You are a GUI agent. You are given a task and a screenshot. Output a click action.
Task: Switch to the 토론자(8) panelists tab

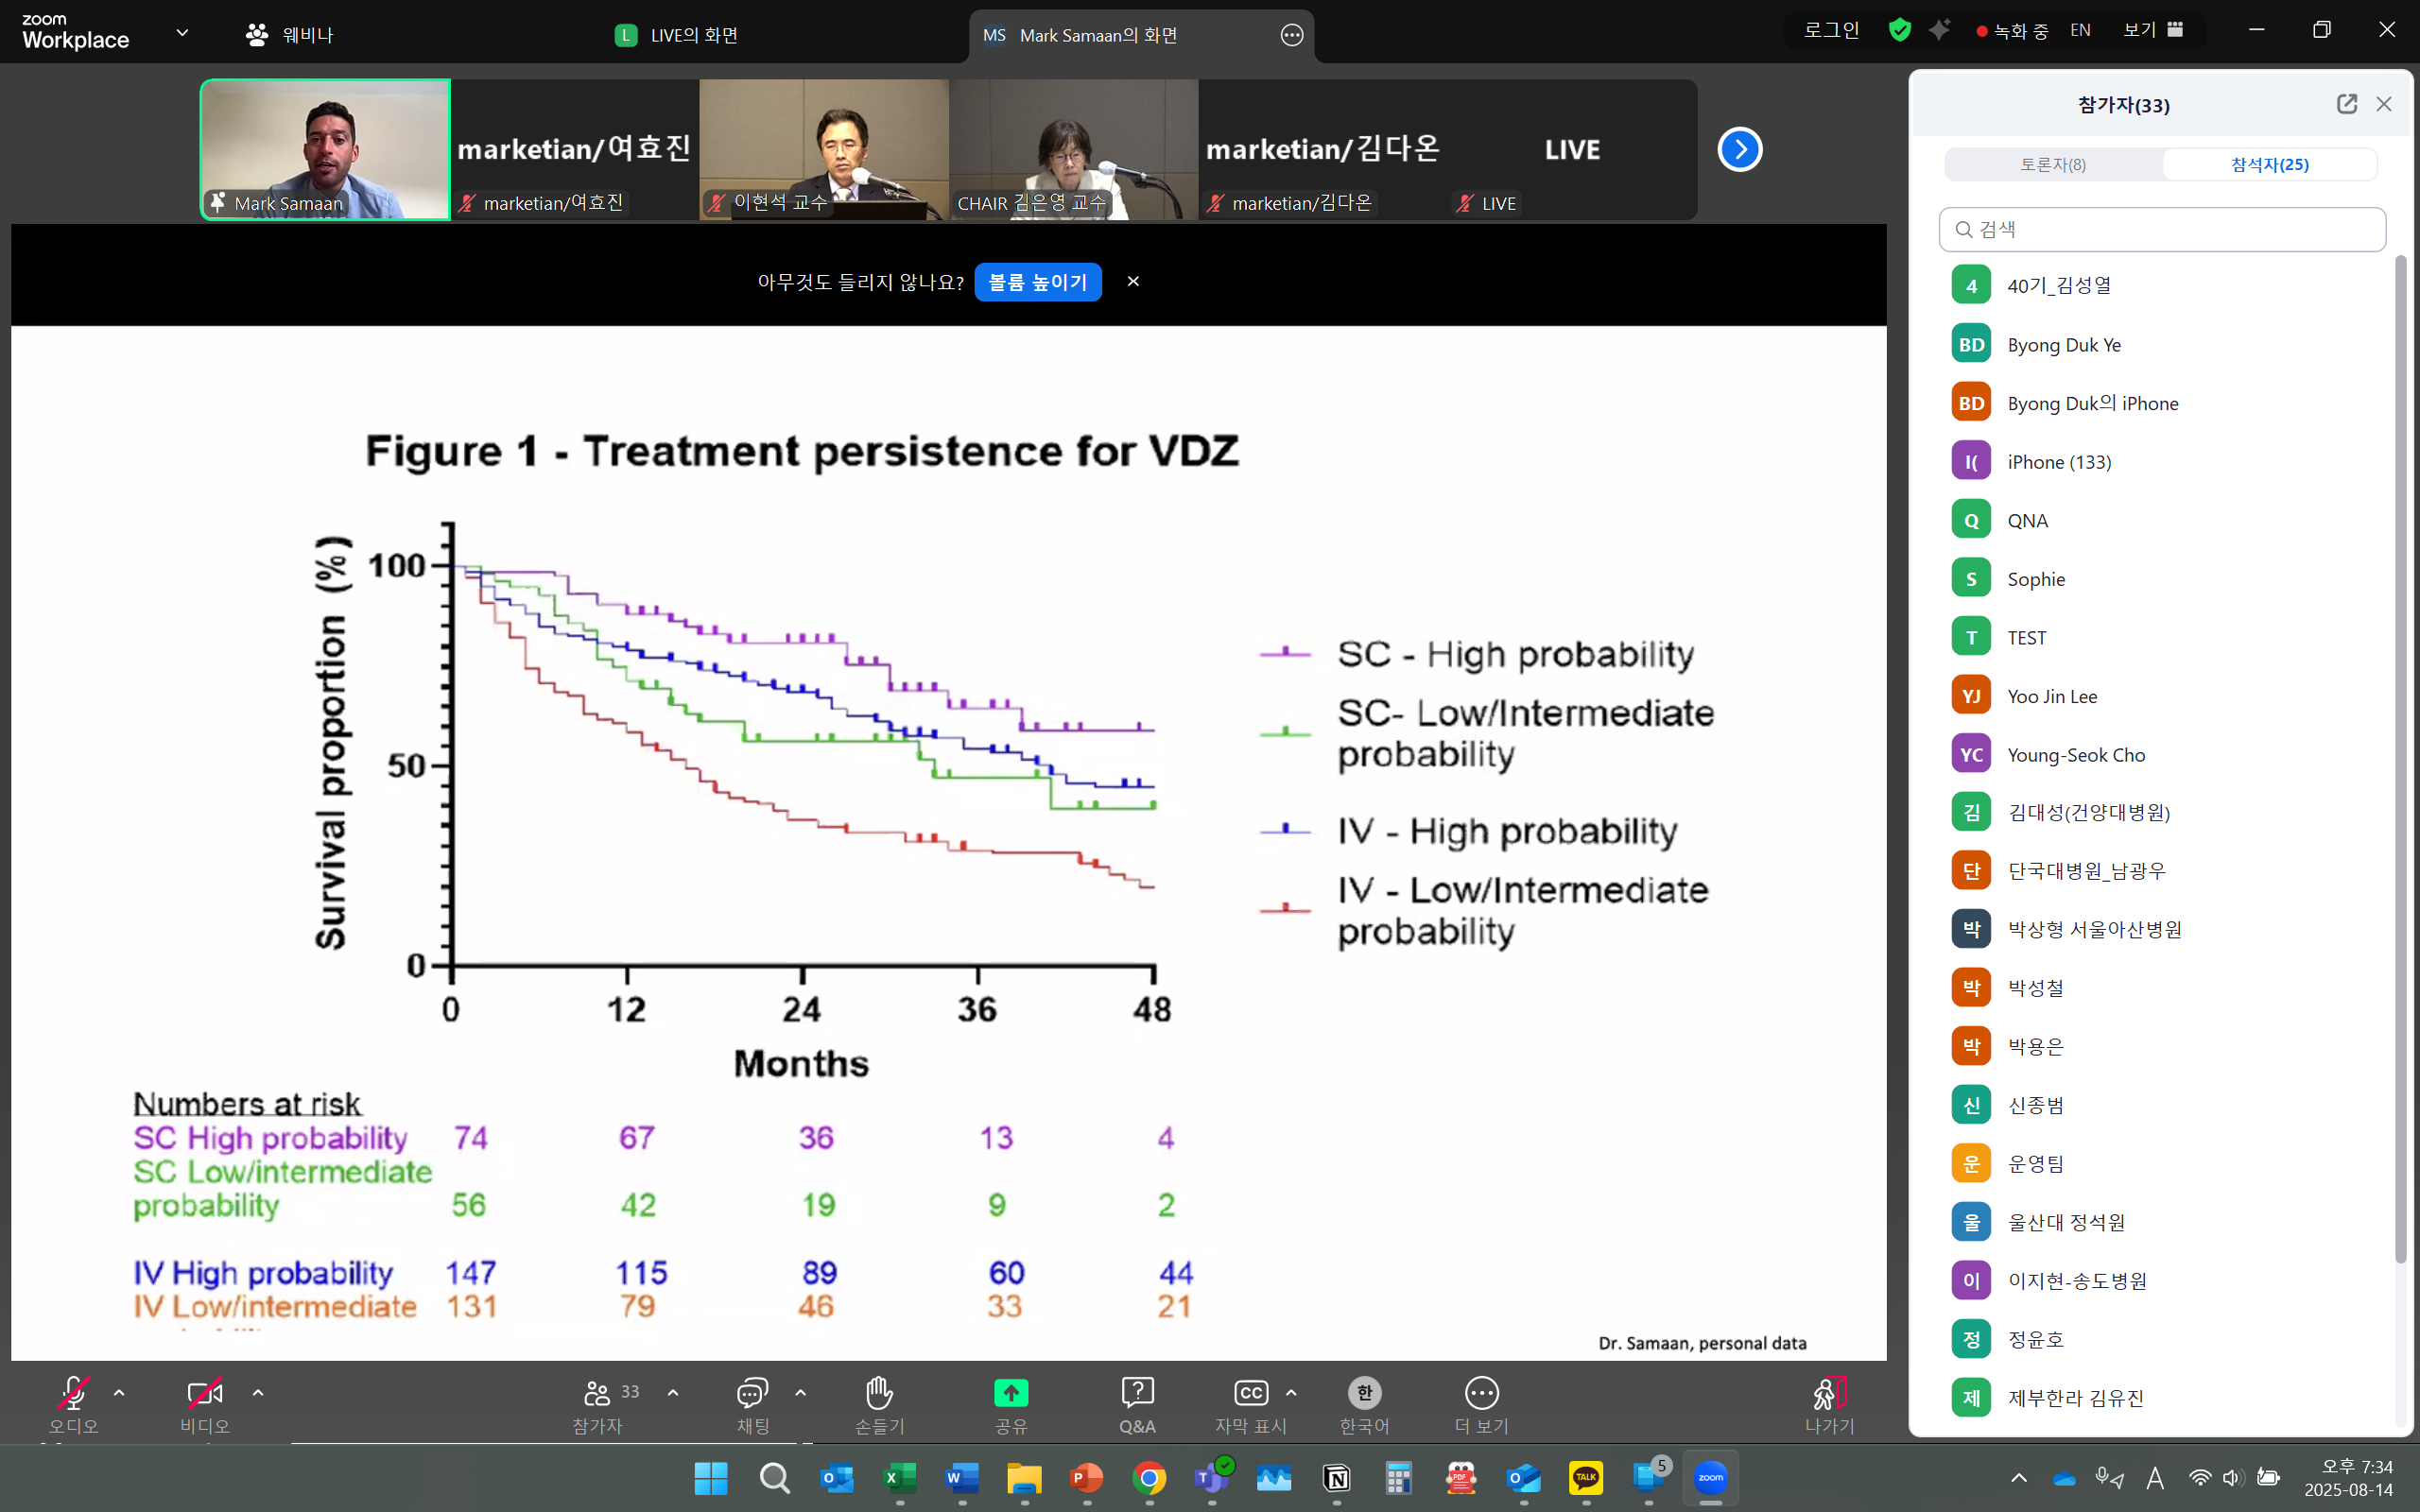(2053, 164)
